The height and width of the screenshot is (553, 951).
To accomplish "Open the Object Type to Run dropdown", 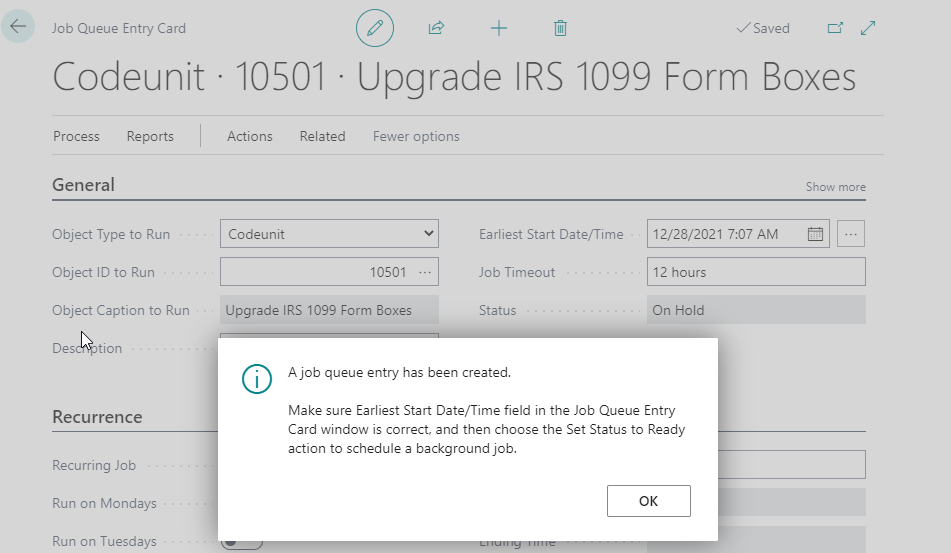I will [329, 234].
